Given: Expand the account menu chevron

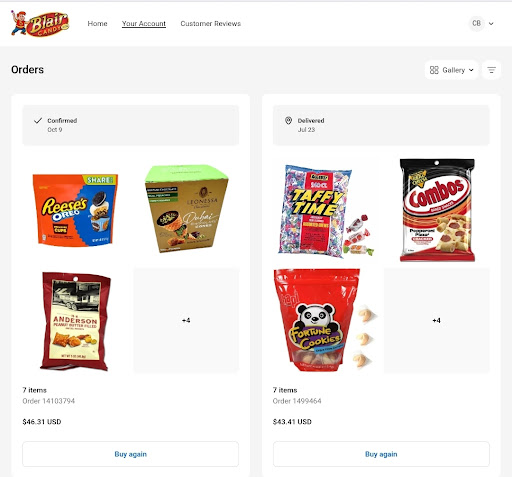Looking at the screenshot, I should 491,24.
